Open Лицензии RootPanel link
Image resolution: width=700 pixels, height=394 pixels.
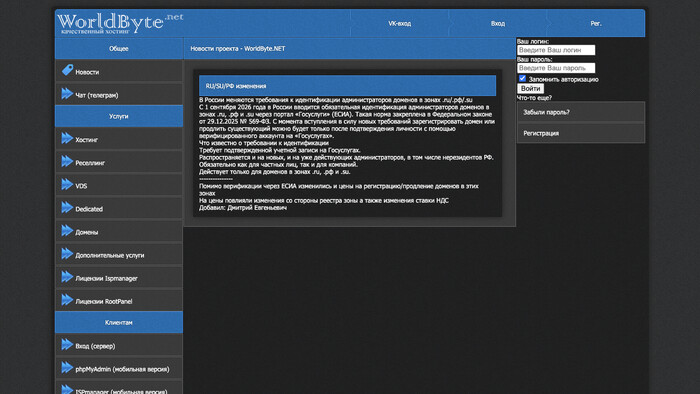click(119, 301)
